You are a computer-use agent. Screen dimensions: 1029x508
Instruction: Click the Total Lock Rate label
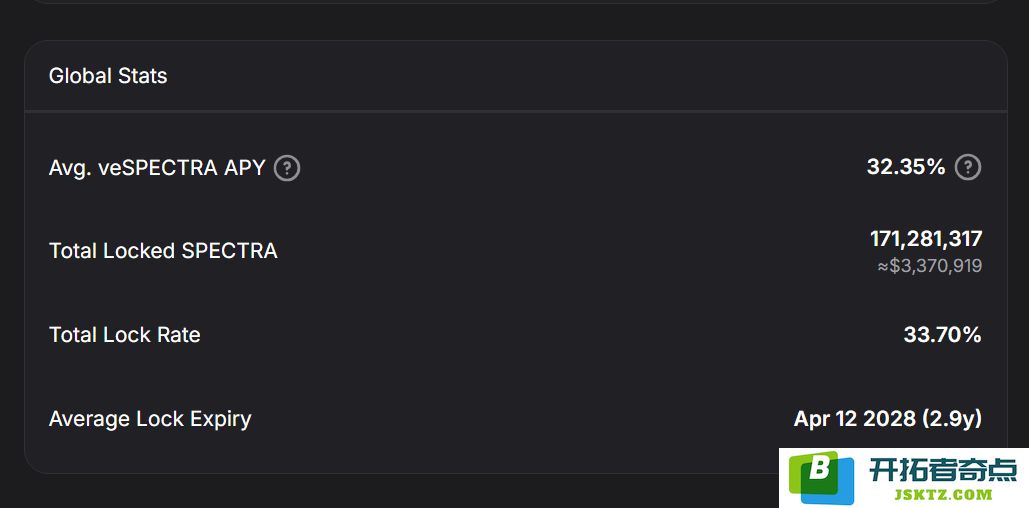click(x=125, y=335)
